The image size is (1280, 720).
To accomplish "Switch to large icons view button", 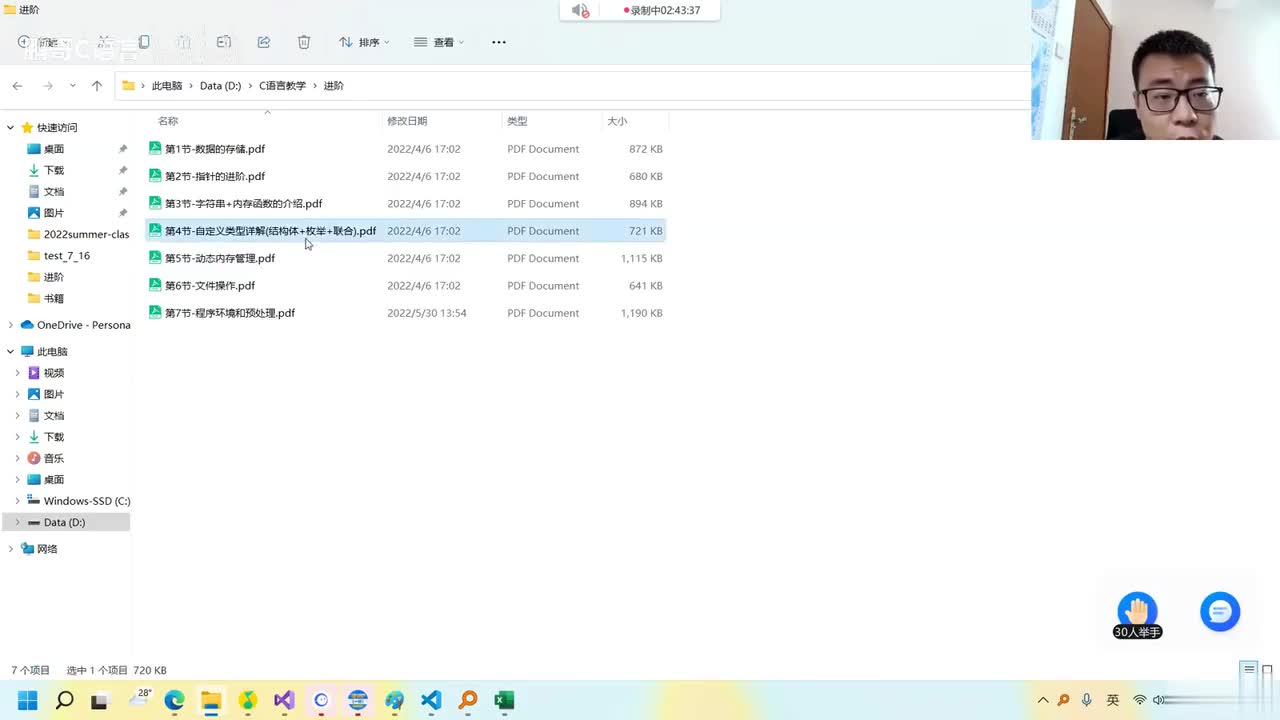I will 1267,669.
